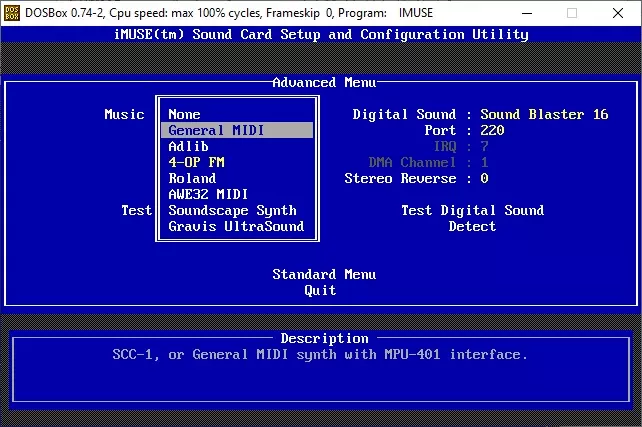The image size is (642, 427).
Task: Select 4-OP FM music driver
Action: tap(196, 162)
